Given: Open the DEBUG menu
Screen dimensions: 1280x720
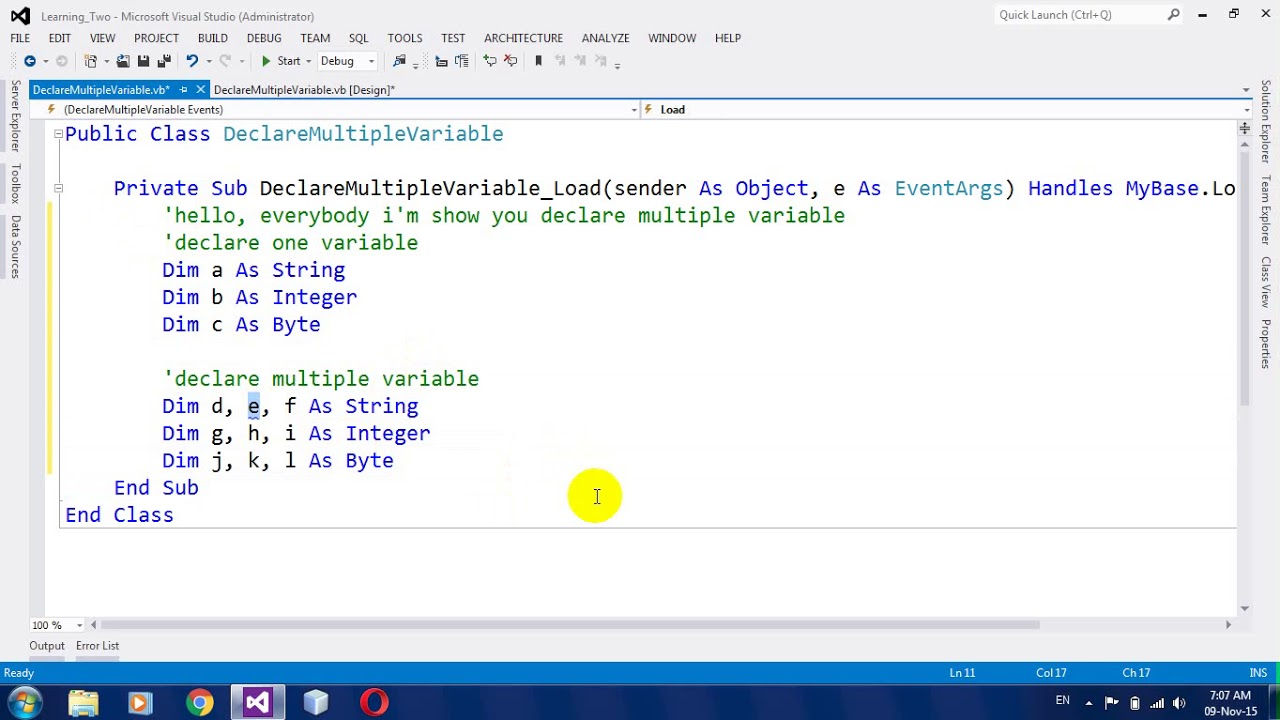Looking at the screenshot, I should (264, 38).
